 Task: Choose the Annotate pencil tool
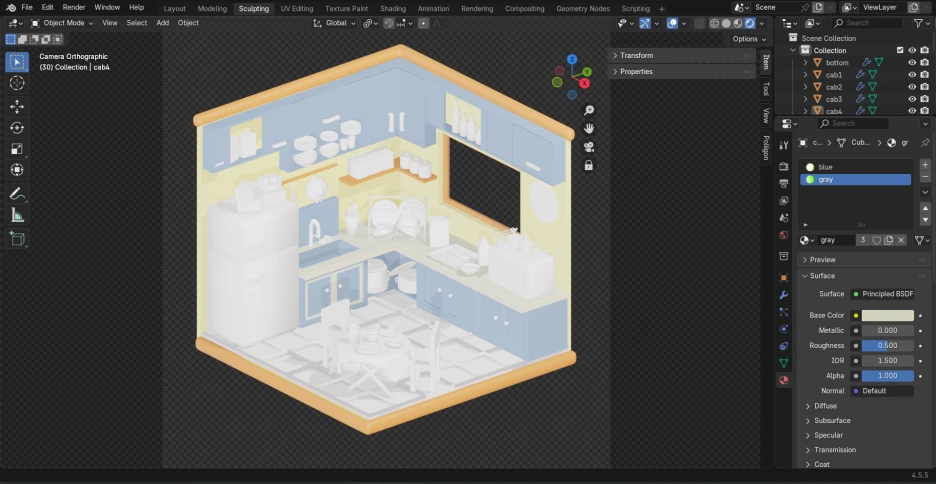click(17, 193)
